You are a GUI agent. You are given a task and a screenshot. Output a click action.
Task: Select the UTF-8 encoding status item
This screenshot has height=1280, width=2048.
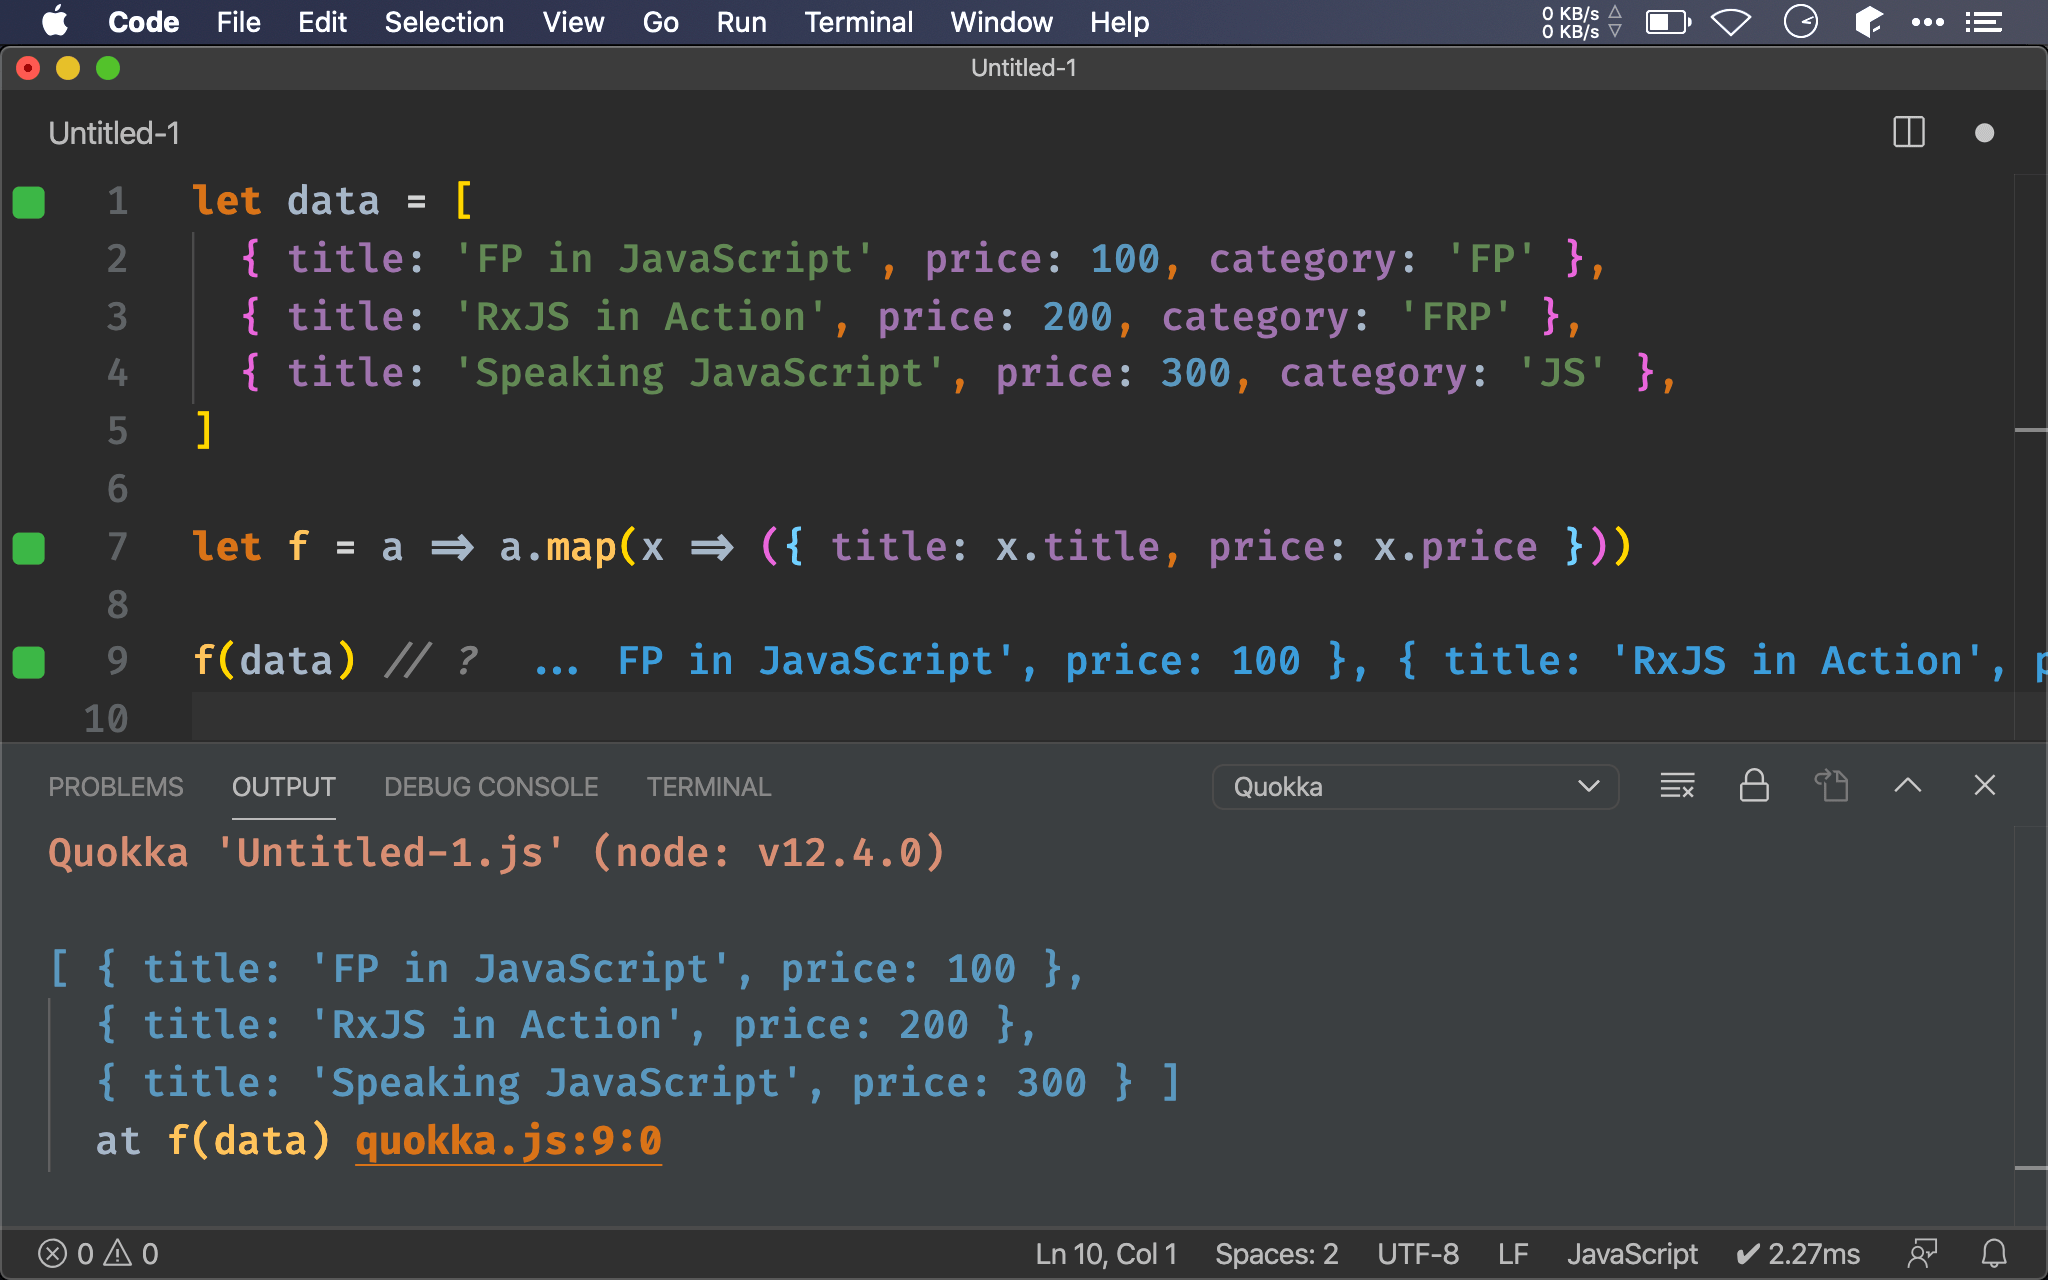tap(1418, 1254)
